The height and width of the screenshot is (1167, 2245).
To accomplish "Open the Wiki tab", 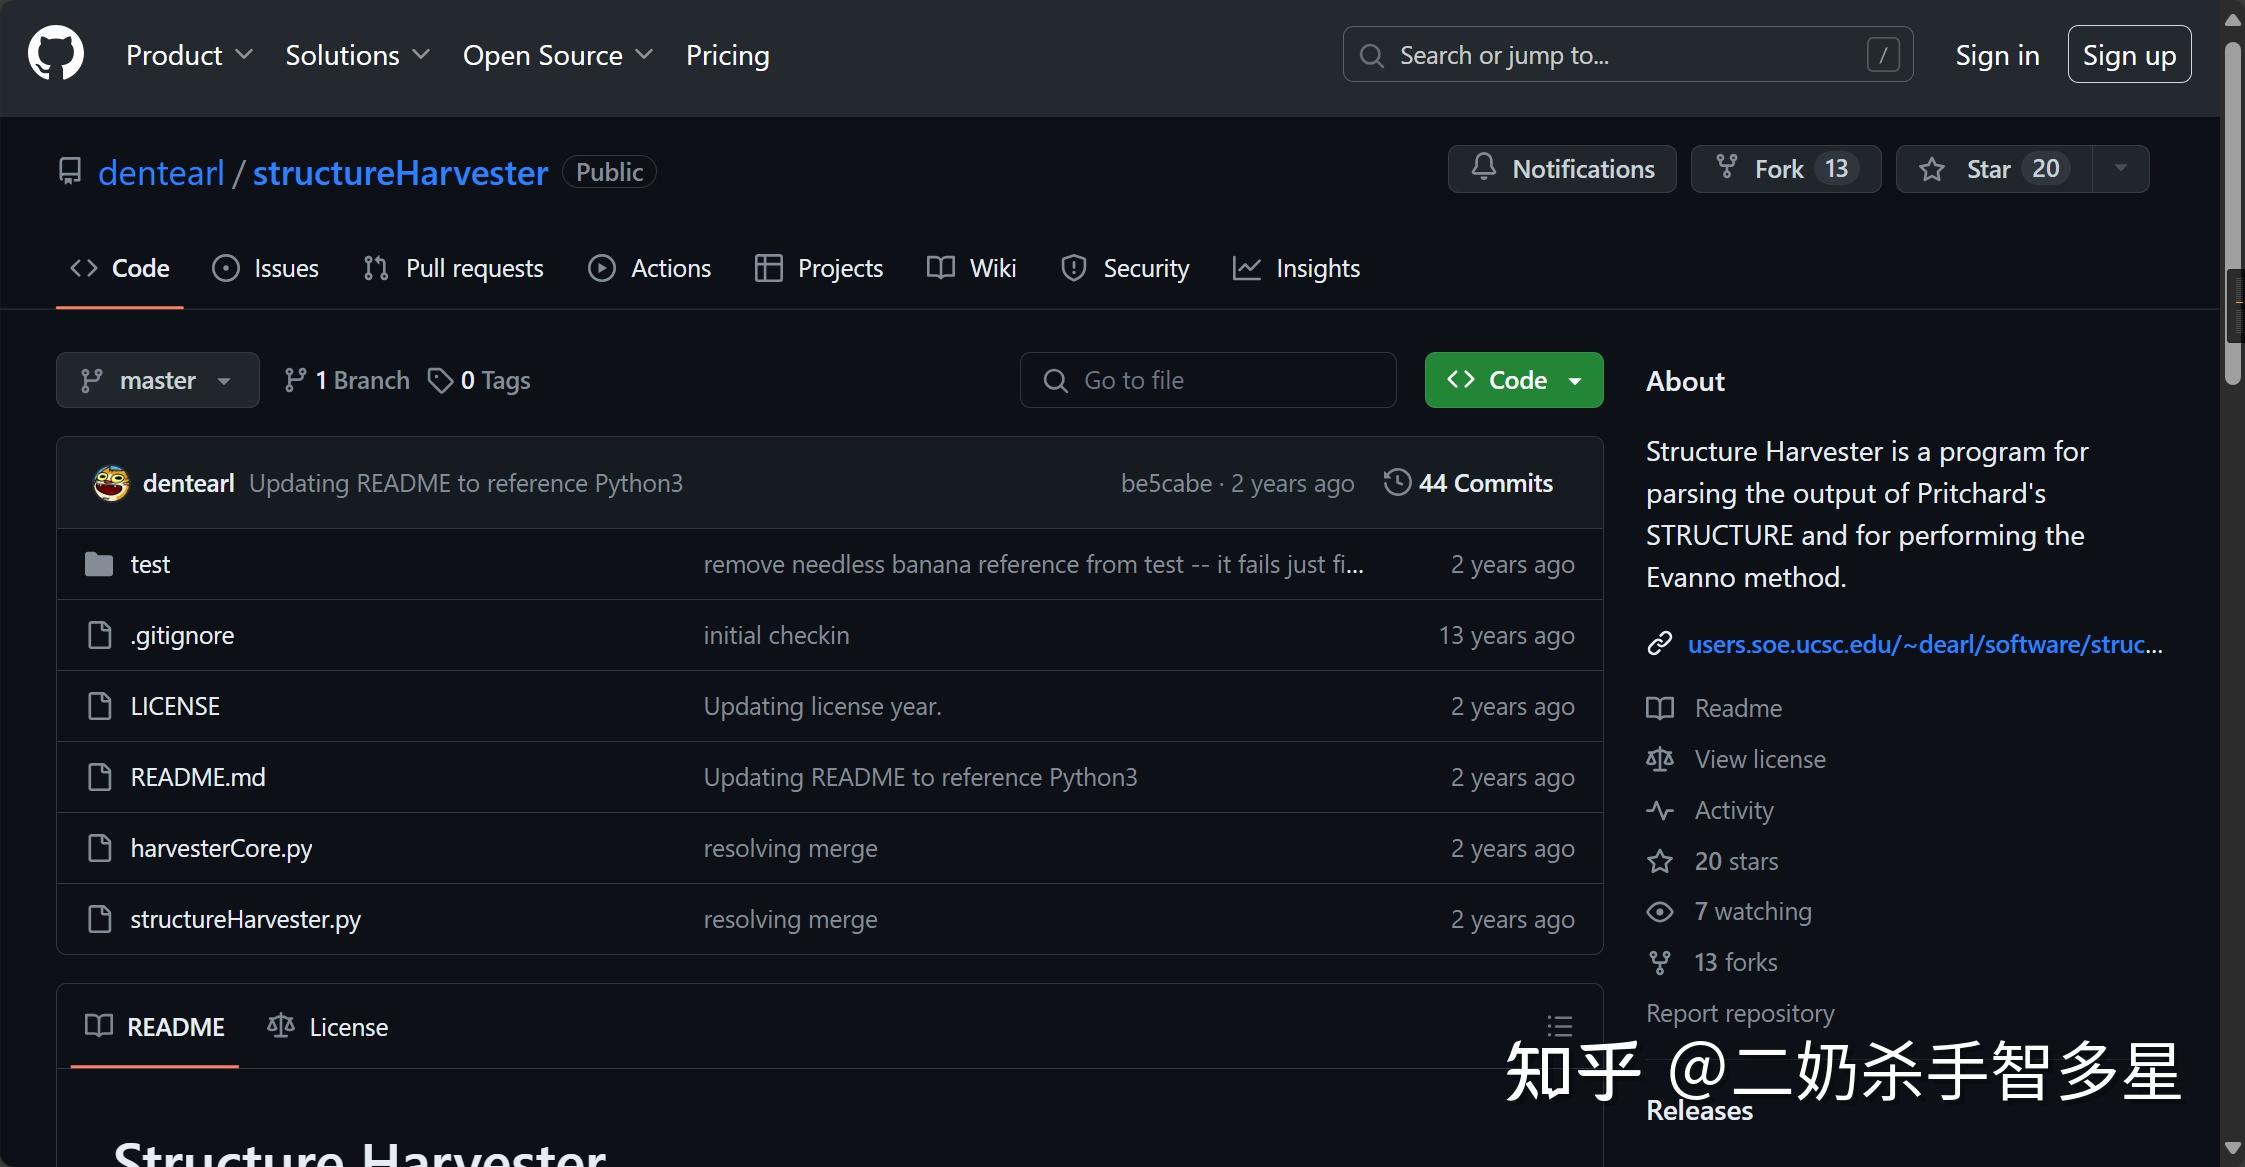I will pyautogui.click(x=971, y=268).
